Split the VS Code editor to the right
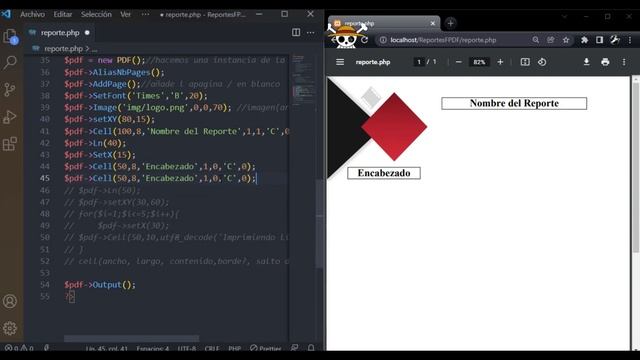The image size is (640, 360). tap(296, 32)
